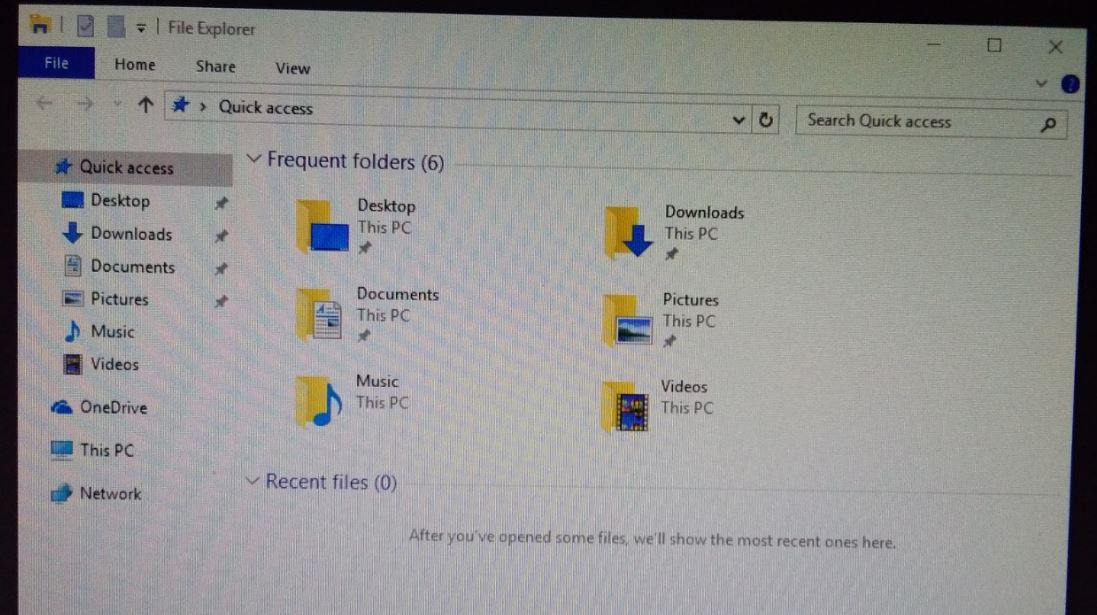Click the Music folder name in Frequent folders
Screen dimensions: 1097x615
pos(377,381)
